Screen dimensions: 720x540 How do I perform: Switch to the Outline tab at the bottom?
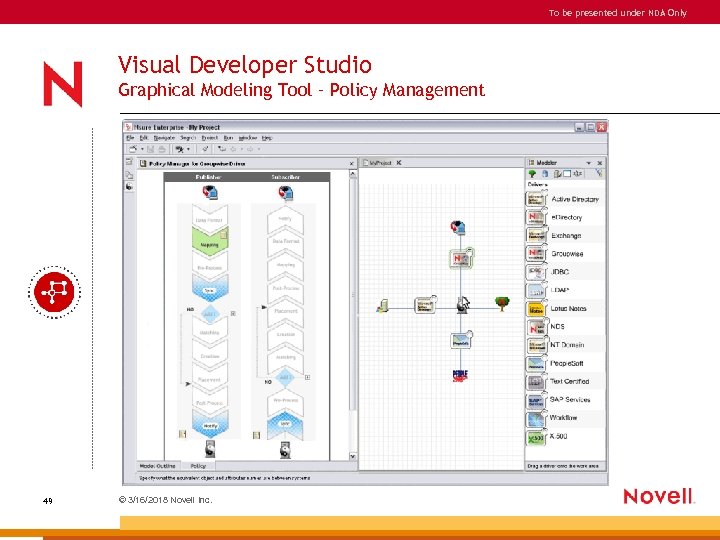158,466
